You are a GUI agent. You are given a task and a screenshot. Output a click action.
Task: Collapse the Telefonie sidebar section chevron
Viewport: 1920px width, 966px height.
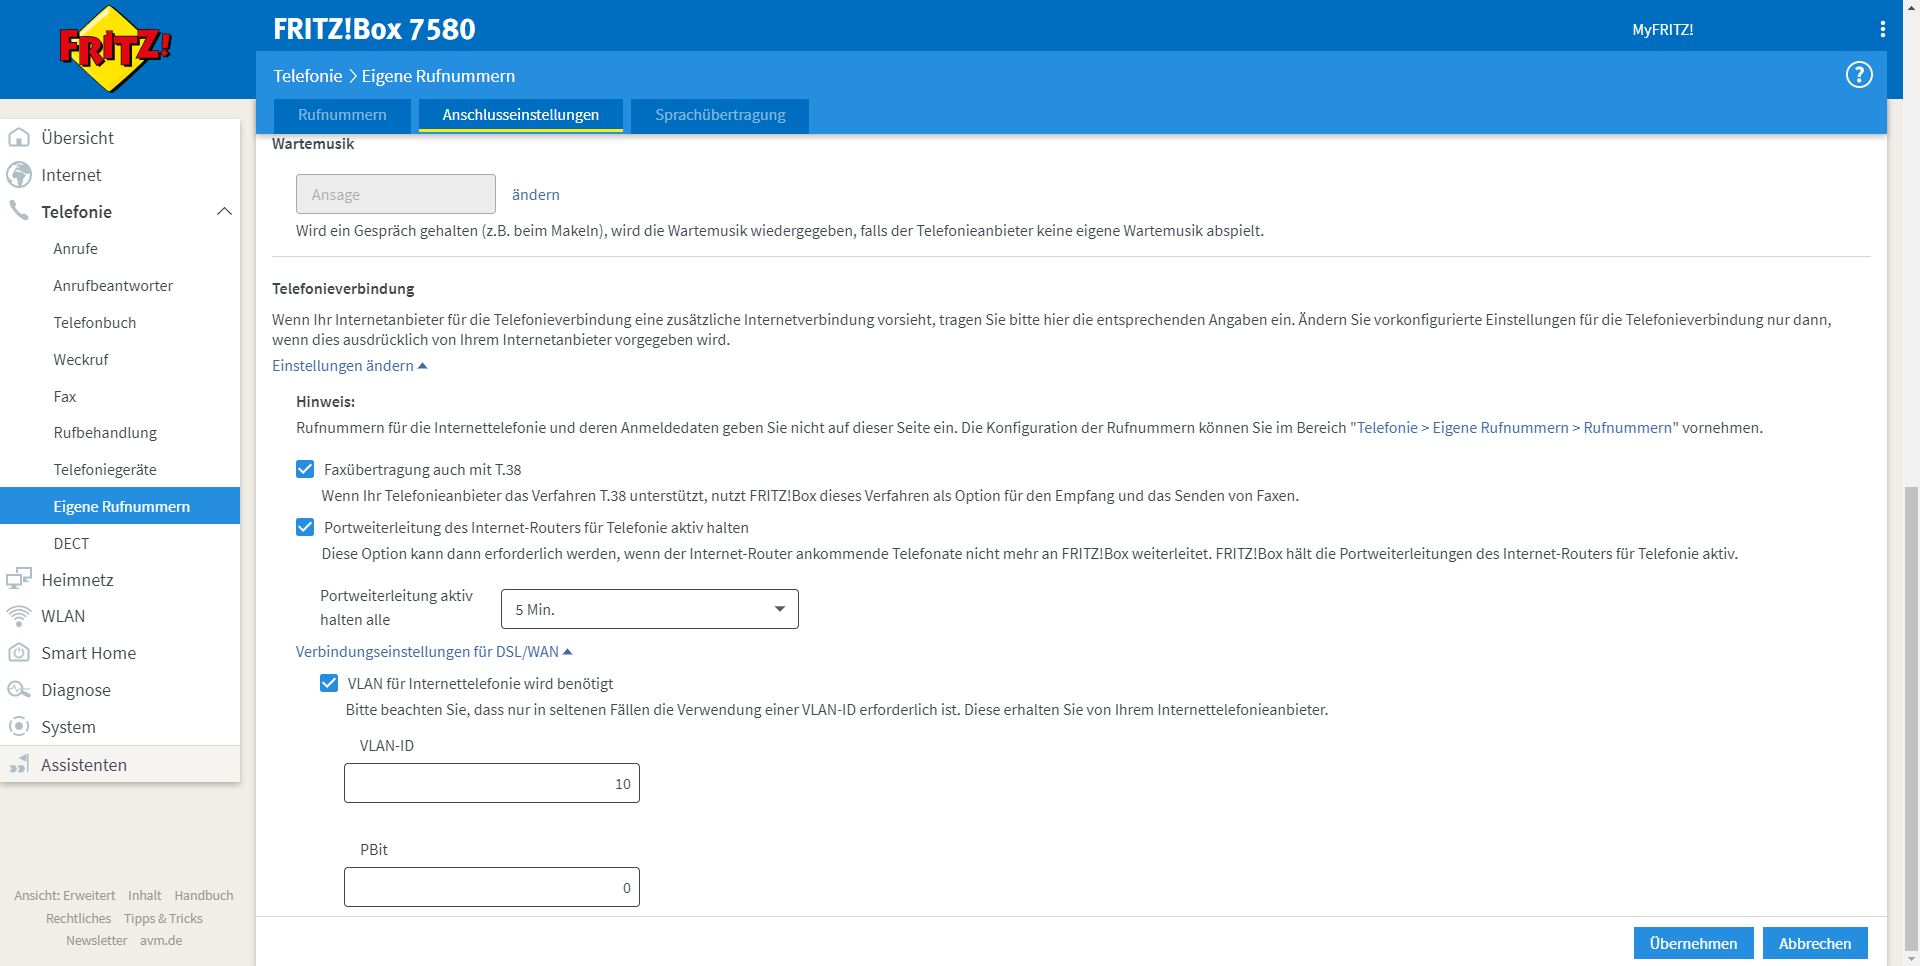(x=224, y=212)
